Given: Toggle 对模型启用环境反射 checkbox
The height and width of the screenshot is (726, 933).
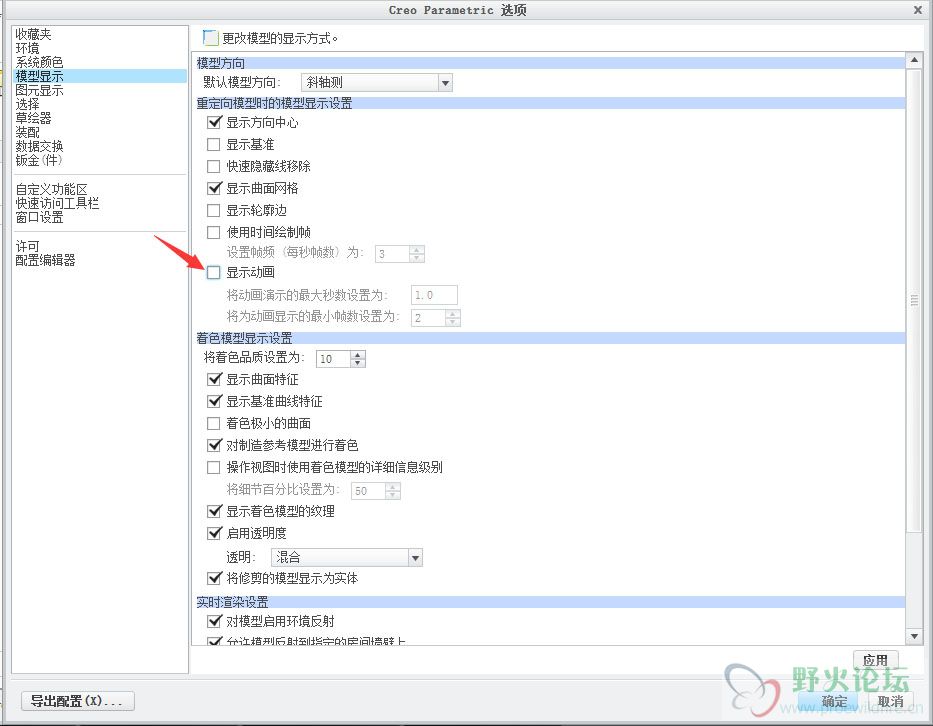Looking at the screenshot, I should 214,622.
